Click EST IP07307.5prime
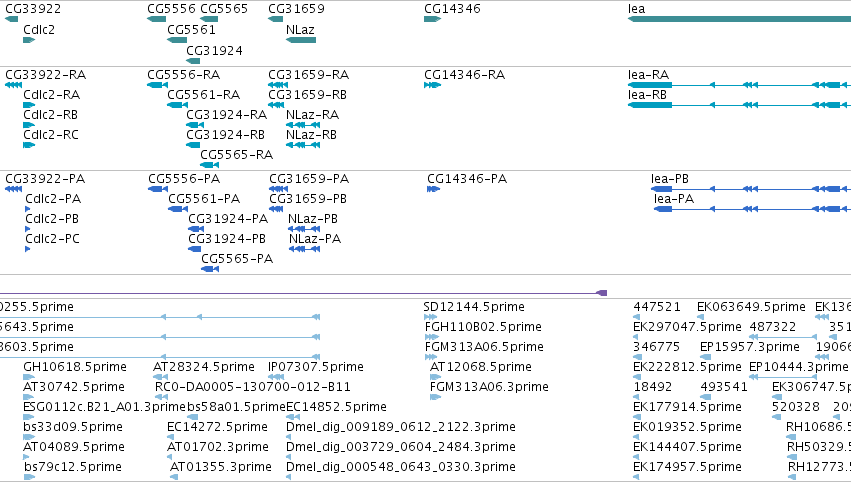The height and width of the screenshot is (482, 851). point(316,367)
